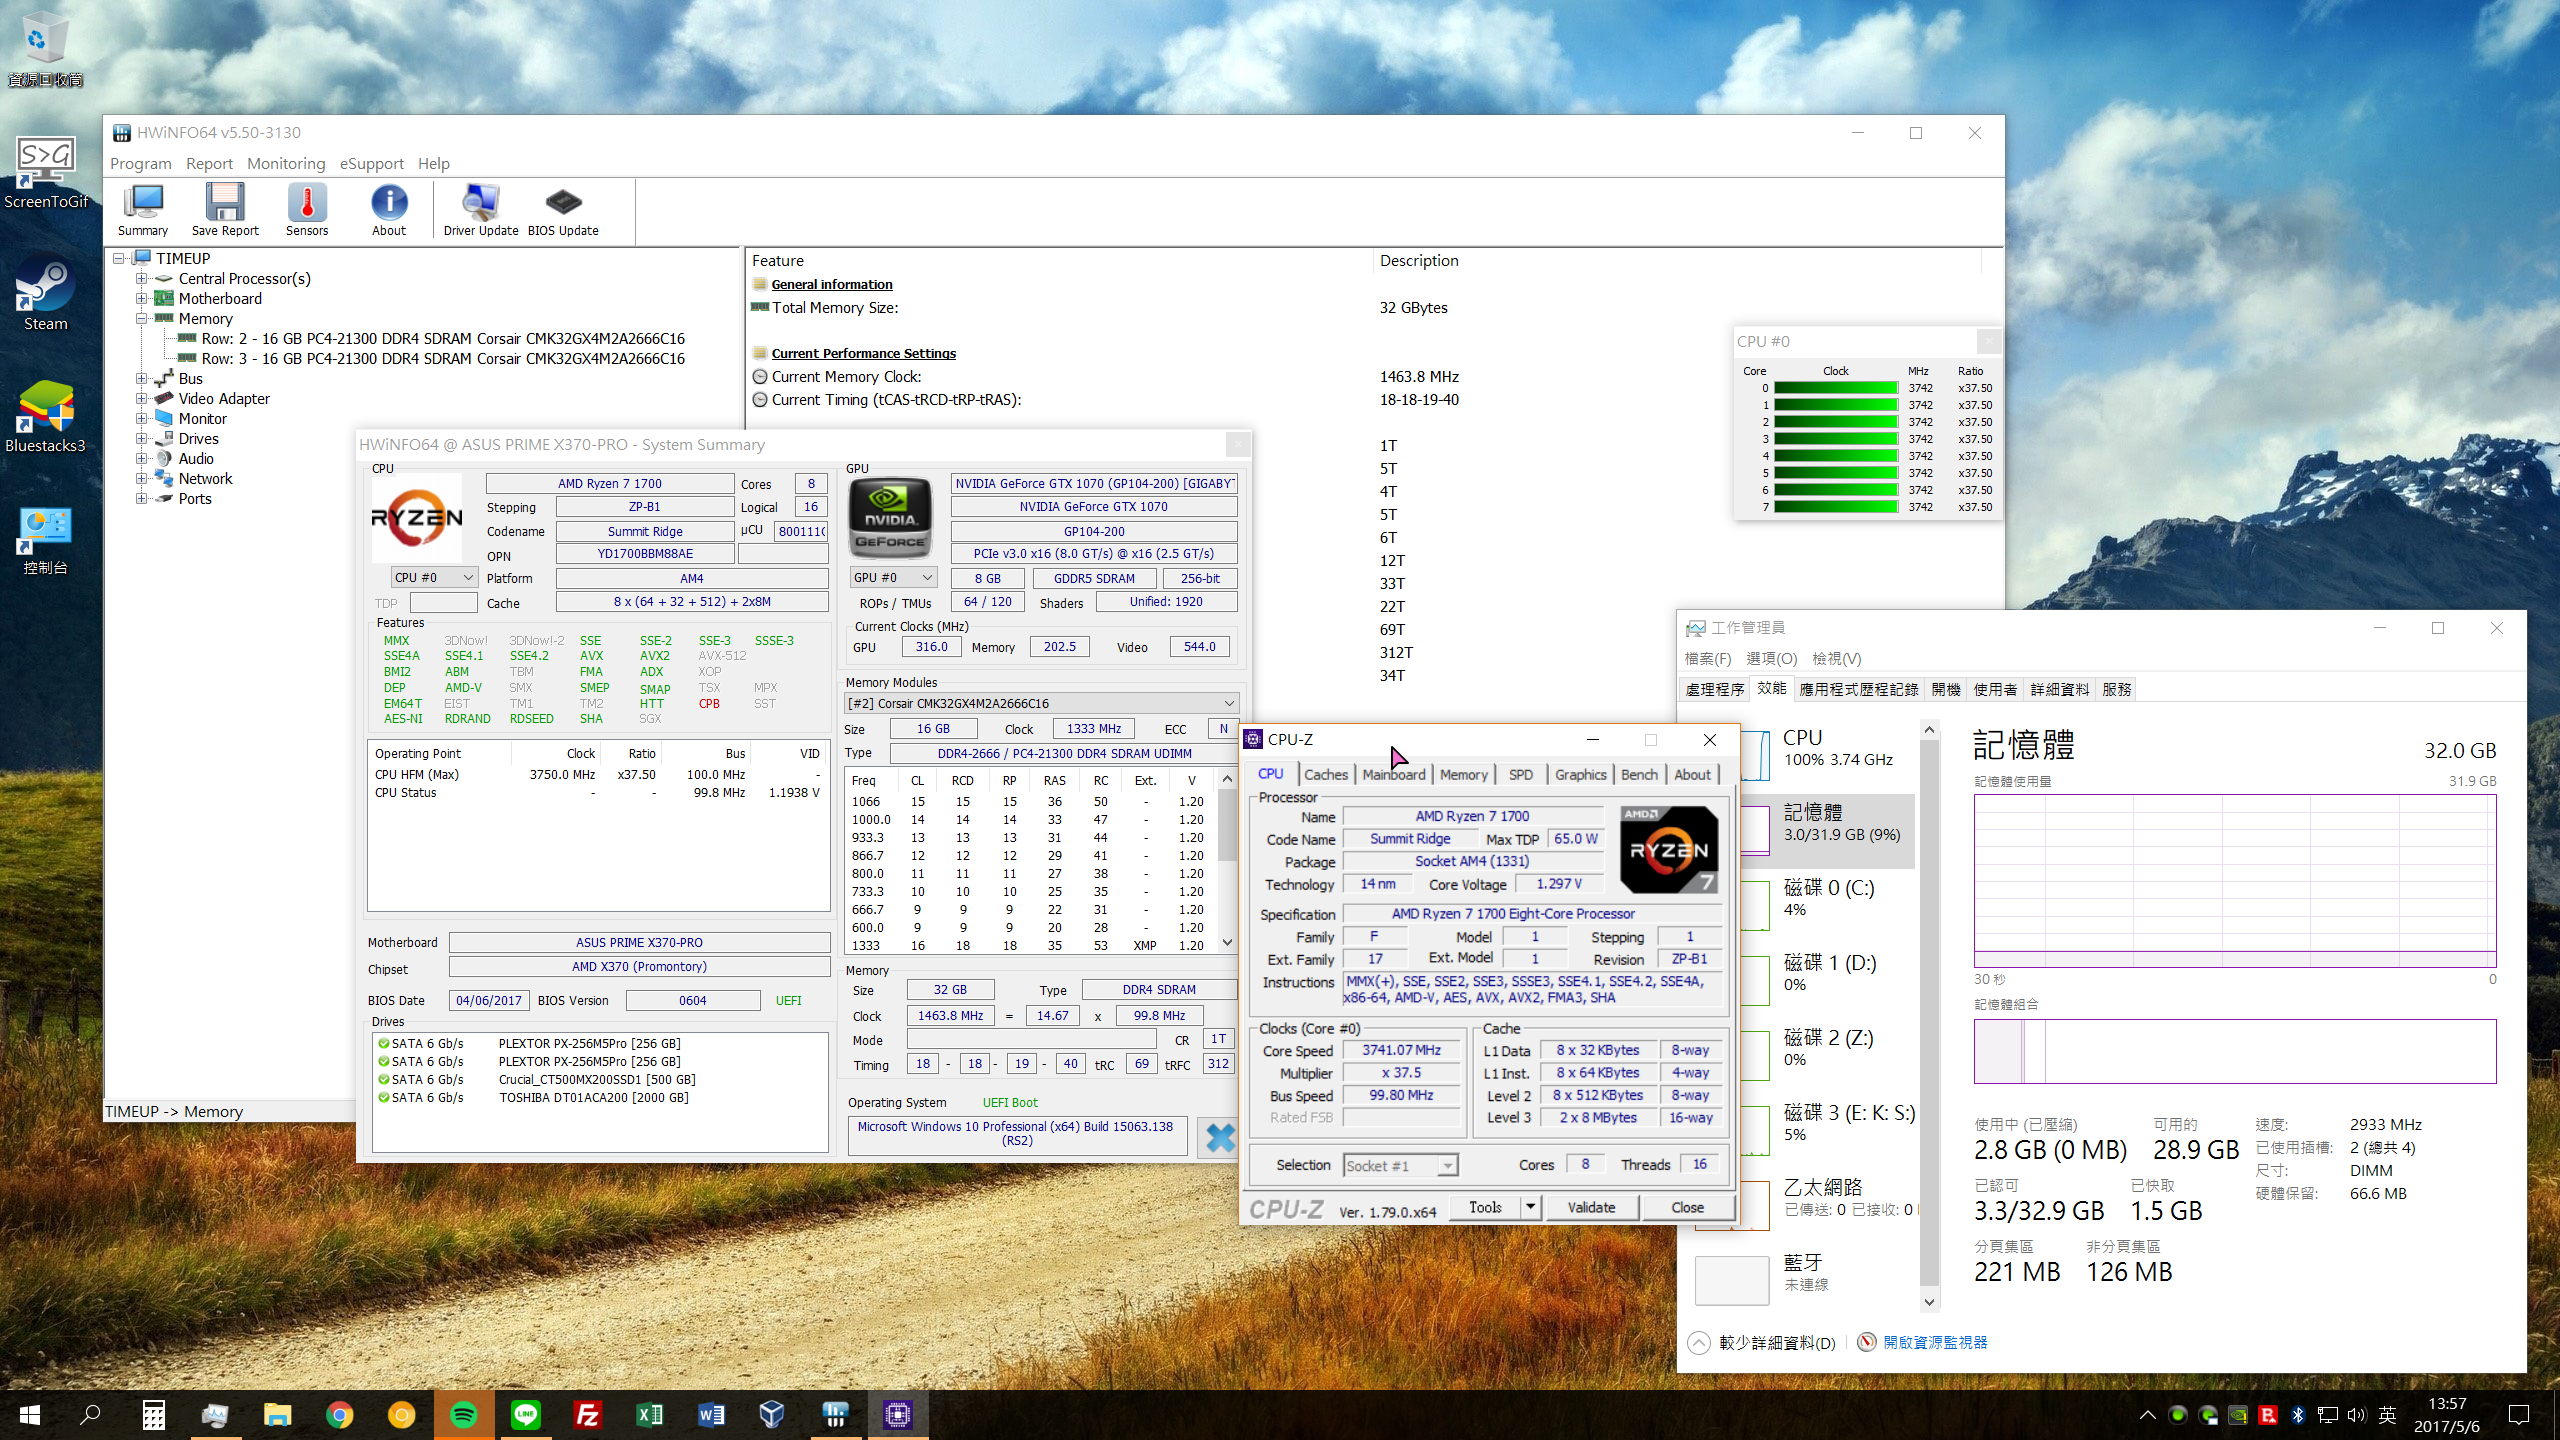
Task: Click the memory timing table scroll down arrow
Action: [1227, 943]
